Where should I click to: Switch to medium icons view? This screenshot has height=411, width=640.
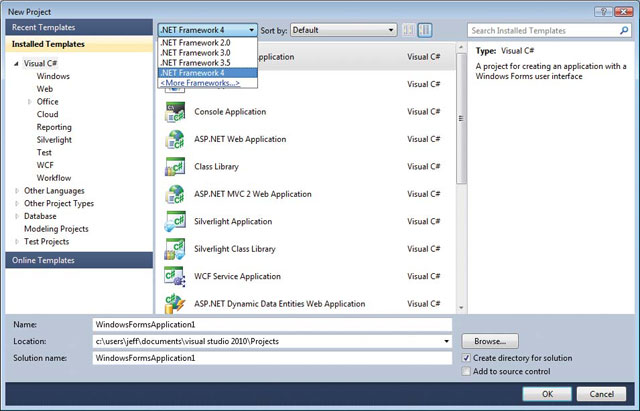425,30
